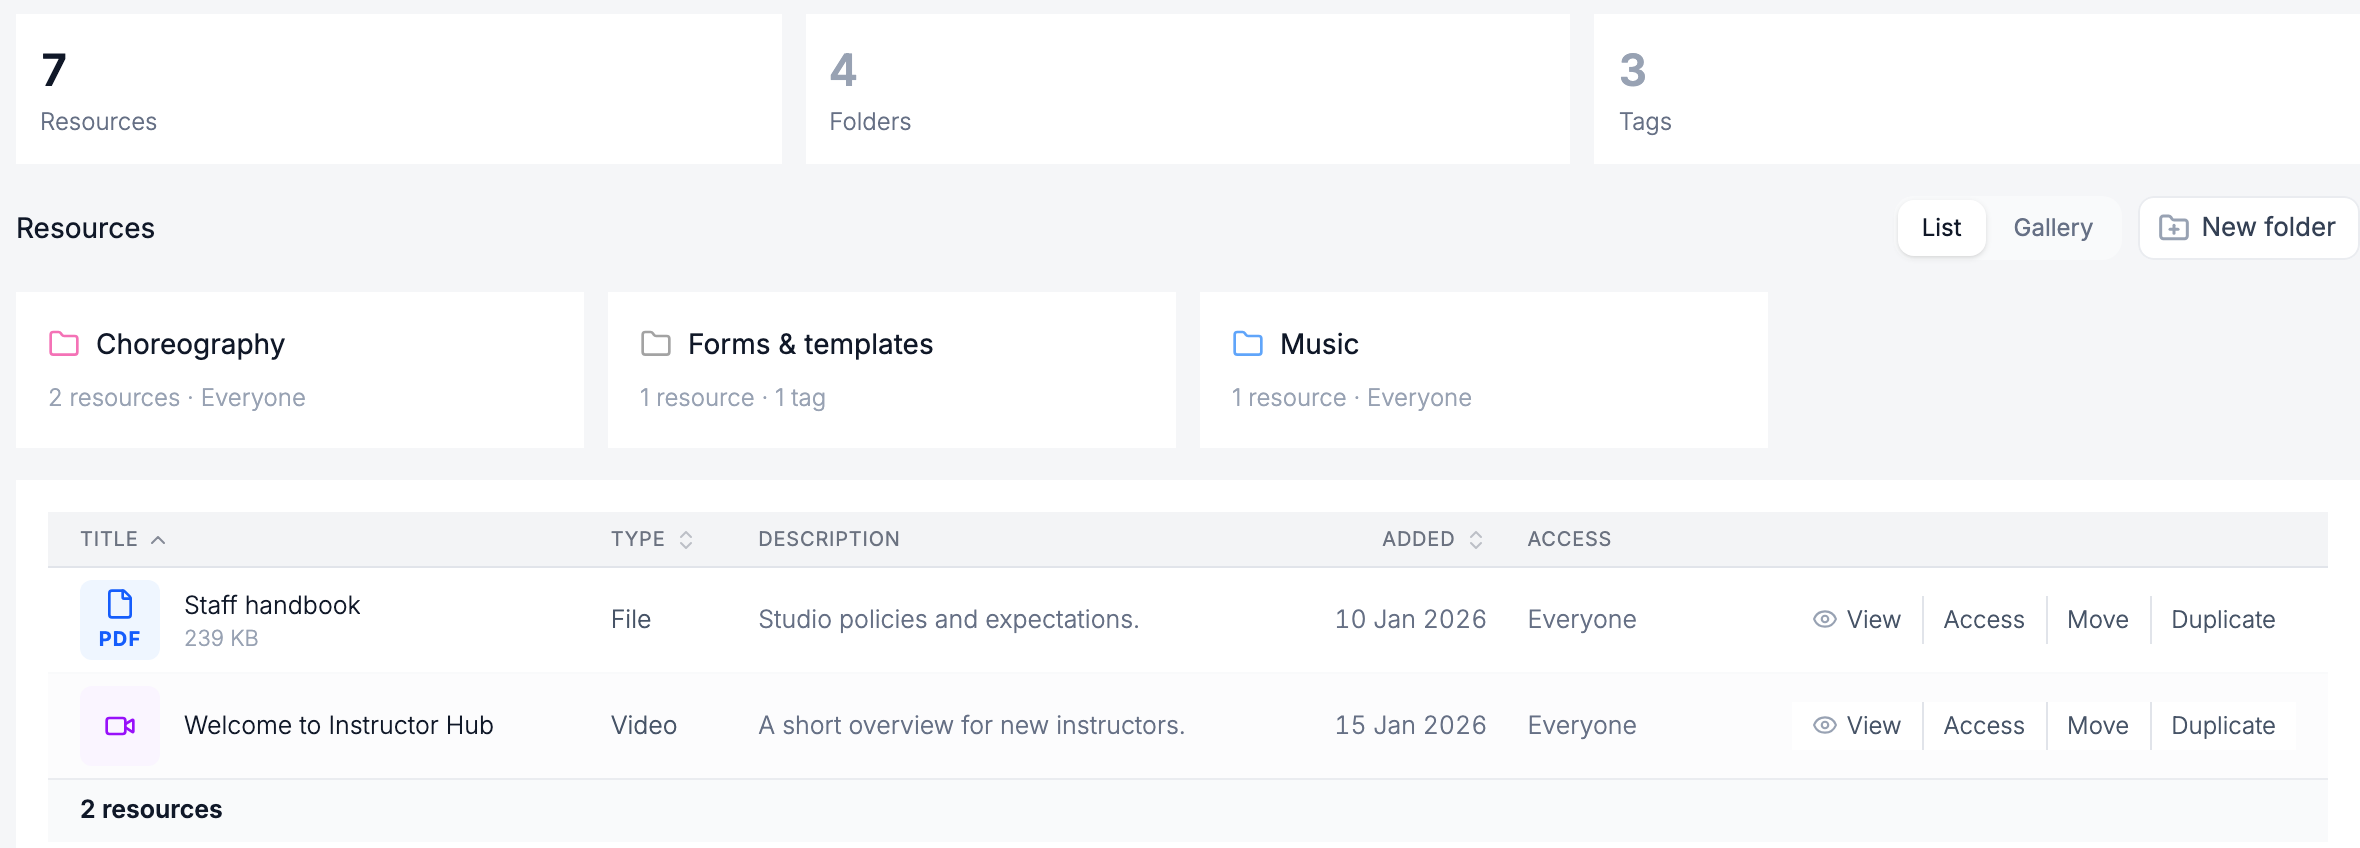The image size is (2360, 848).
Task: Sort the table by Type column
Action: click(652, 539)
